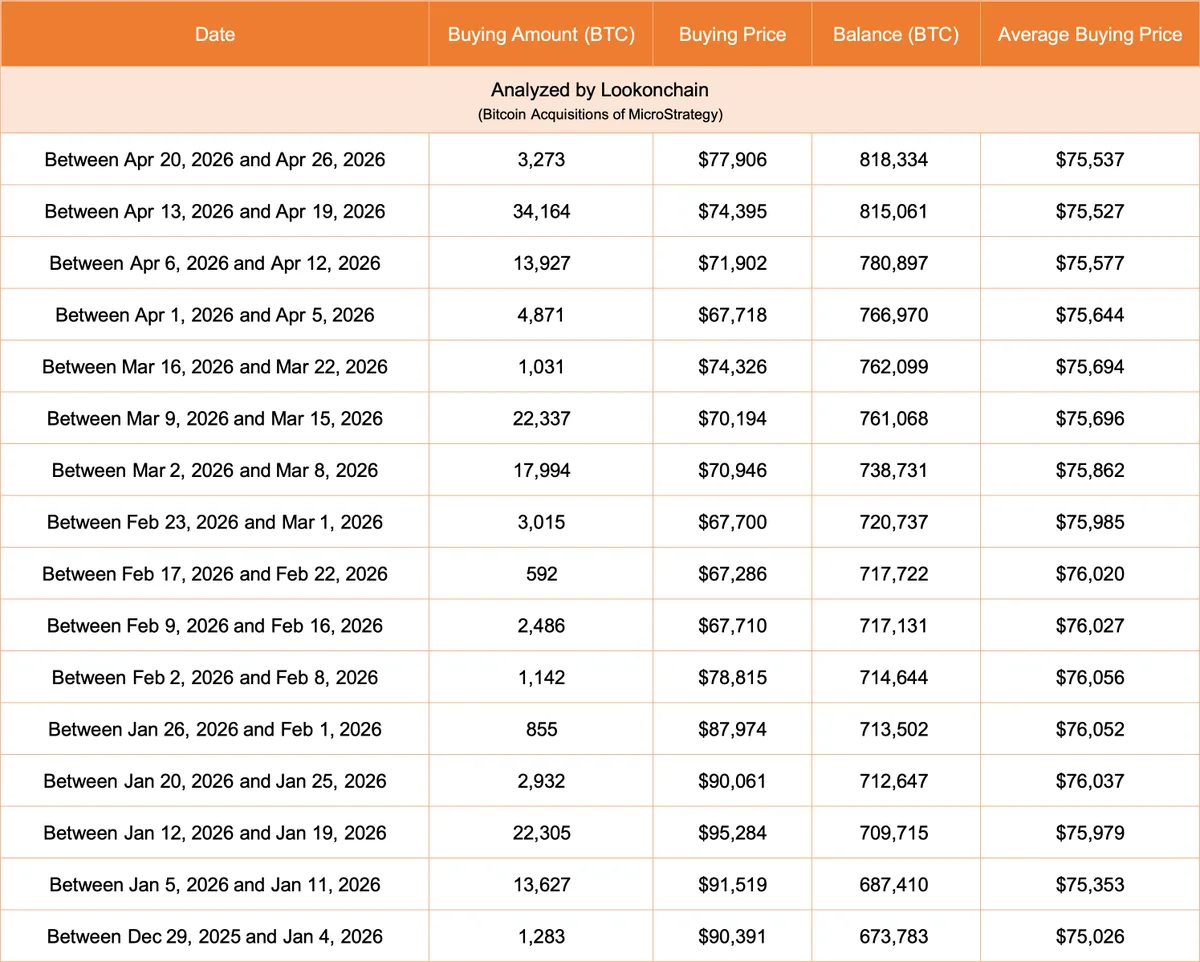
Task: Select the Apr 6 – Apr 12, 2026 date row
Action: (215, 263)
